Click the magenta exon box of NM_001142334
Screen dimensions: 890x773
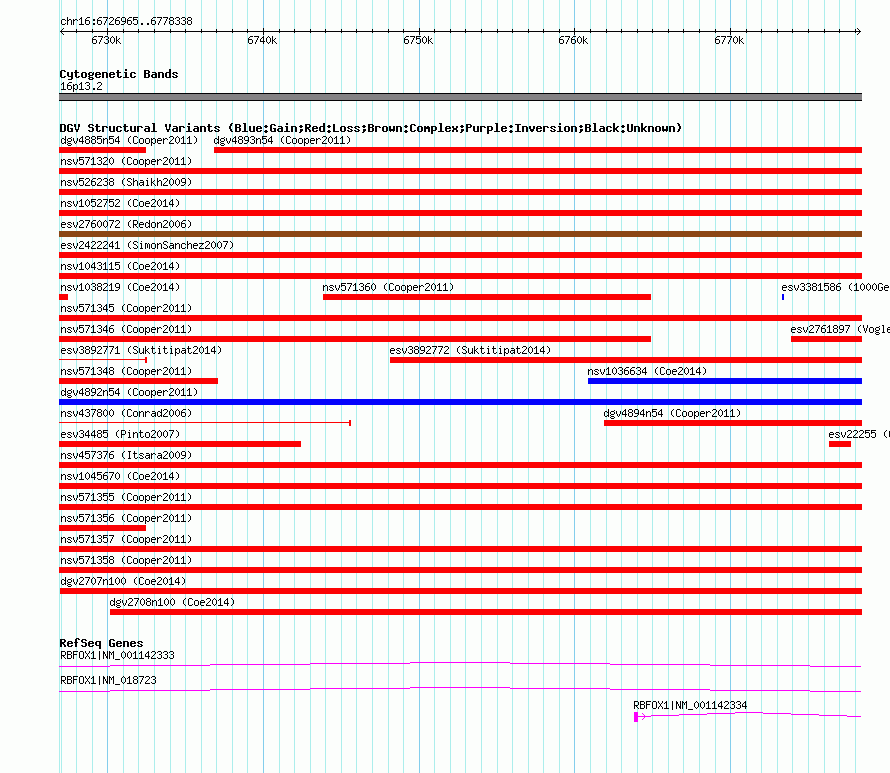point(636,717)
